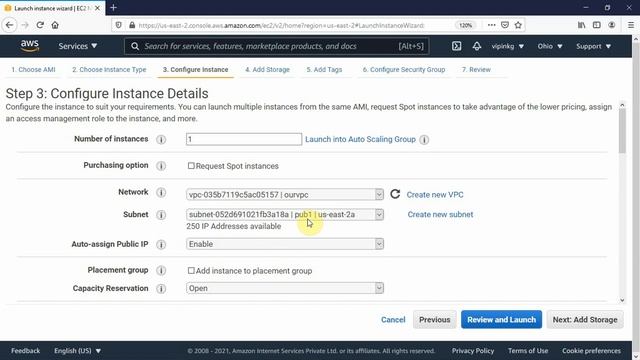The image size is (640, 360).
Task: Open AWS CloudShell icon in header
Action: pyautogui.click(x=456, y=46)
